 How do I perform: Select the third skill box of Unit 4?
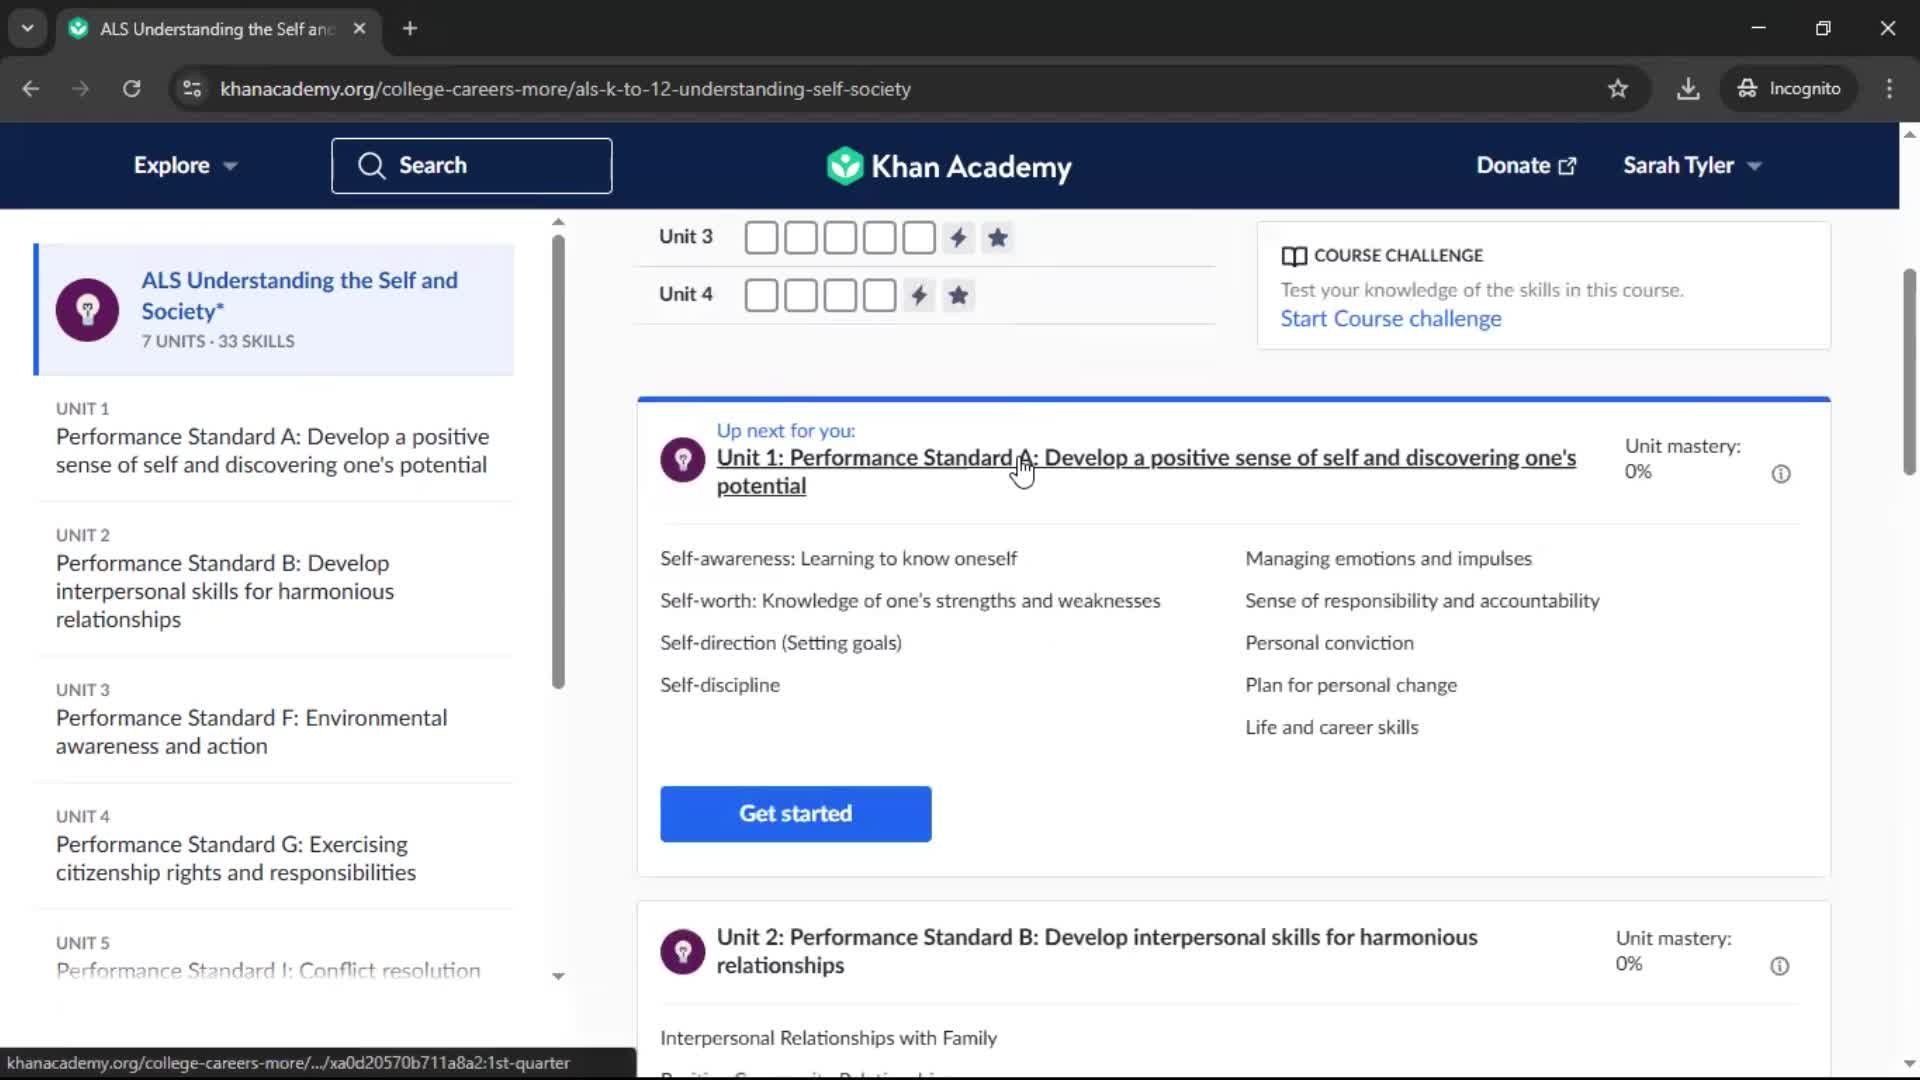pyautogui.click(x=840, y=296)
